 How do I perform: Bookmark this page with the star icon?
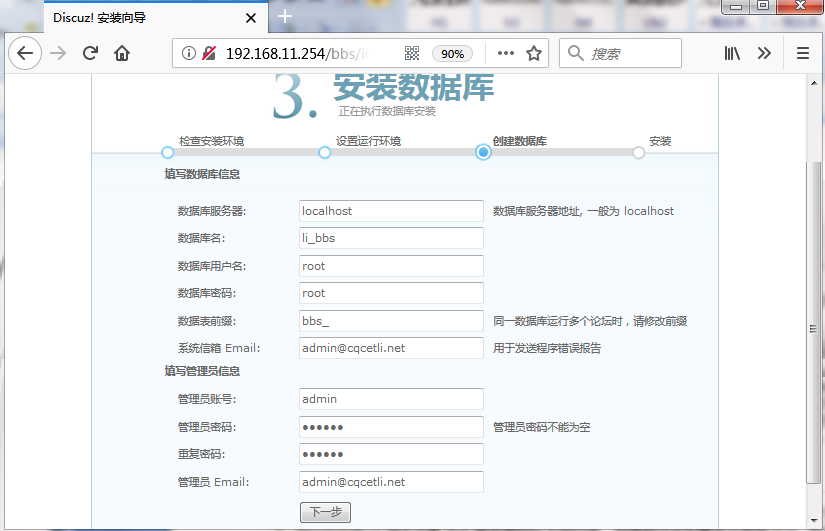[x=534, y=53]
